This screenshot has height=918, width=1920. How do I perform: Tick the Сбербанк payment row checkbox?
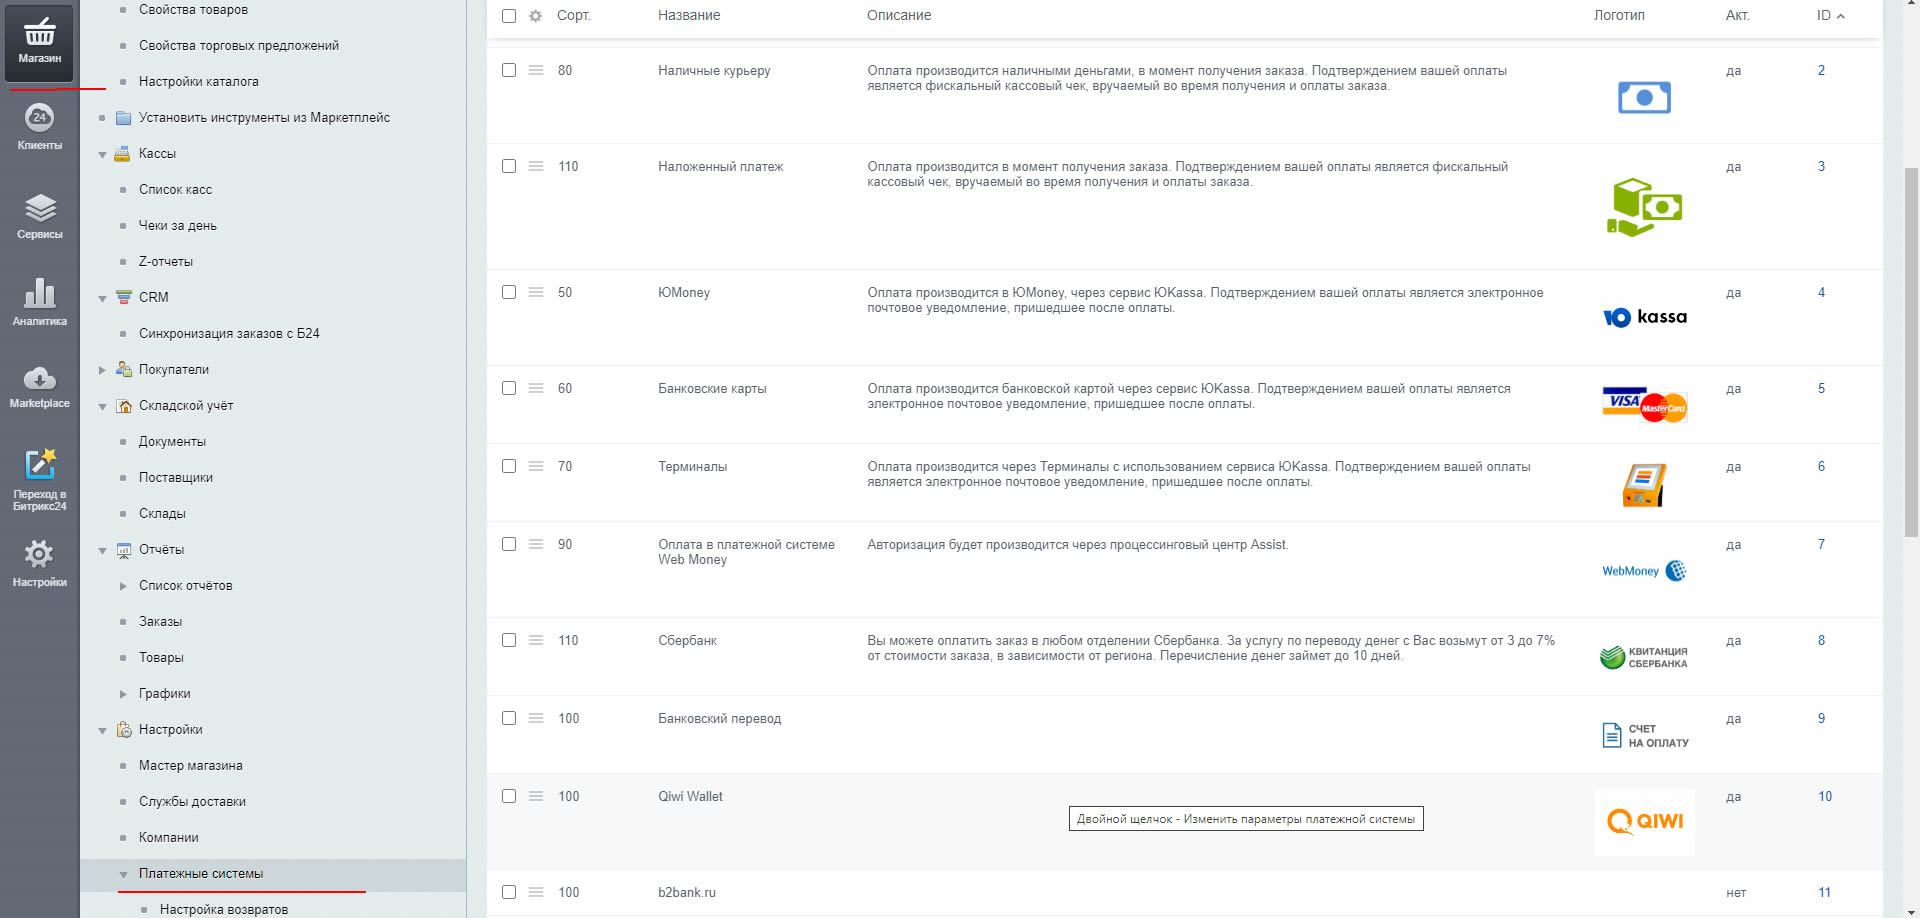coord(509,640)
